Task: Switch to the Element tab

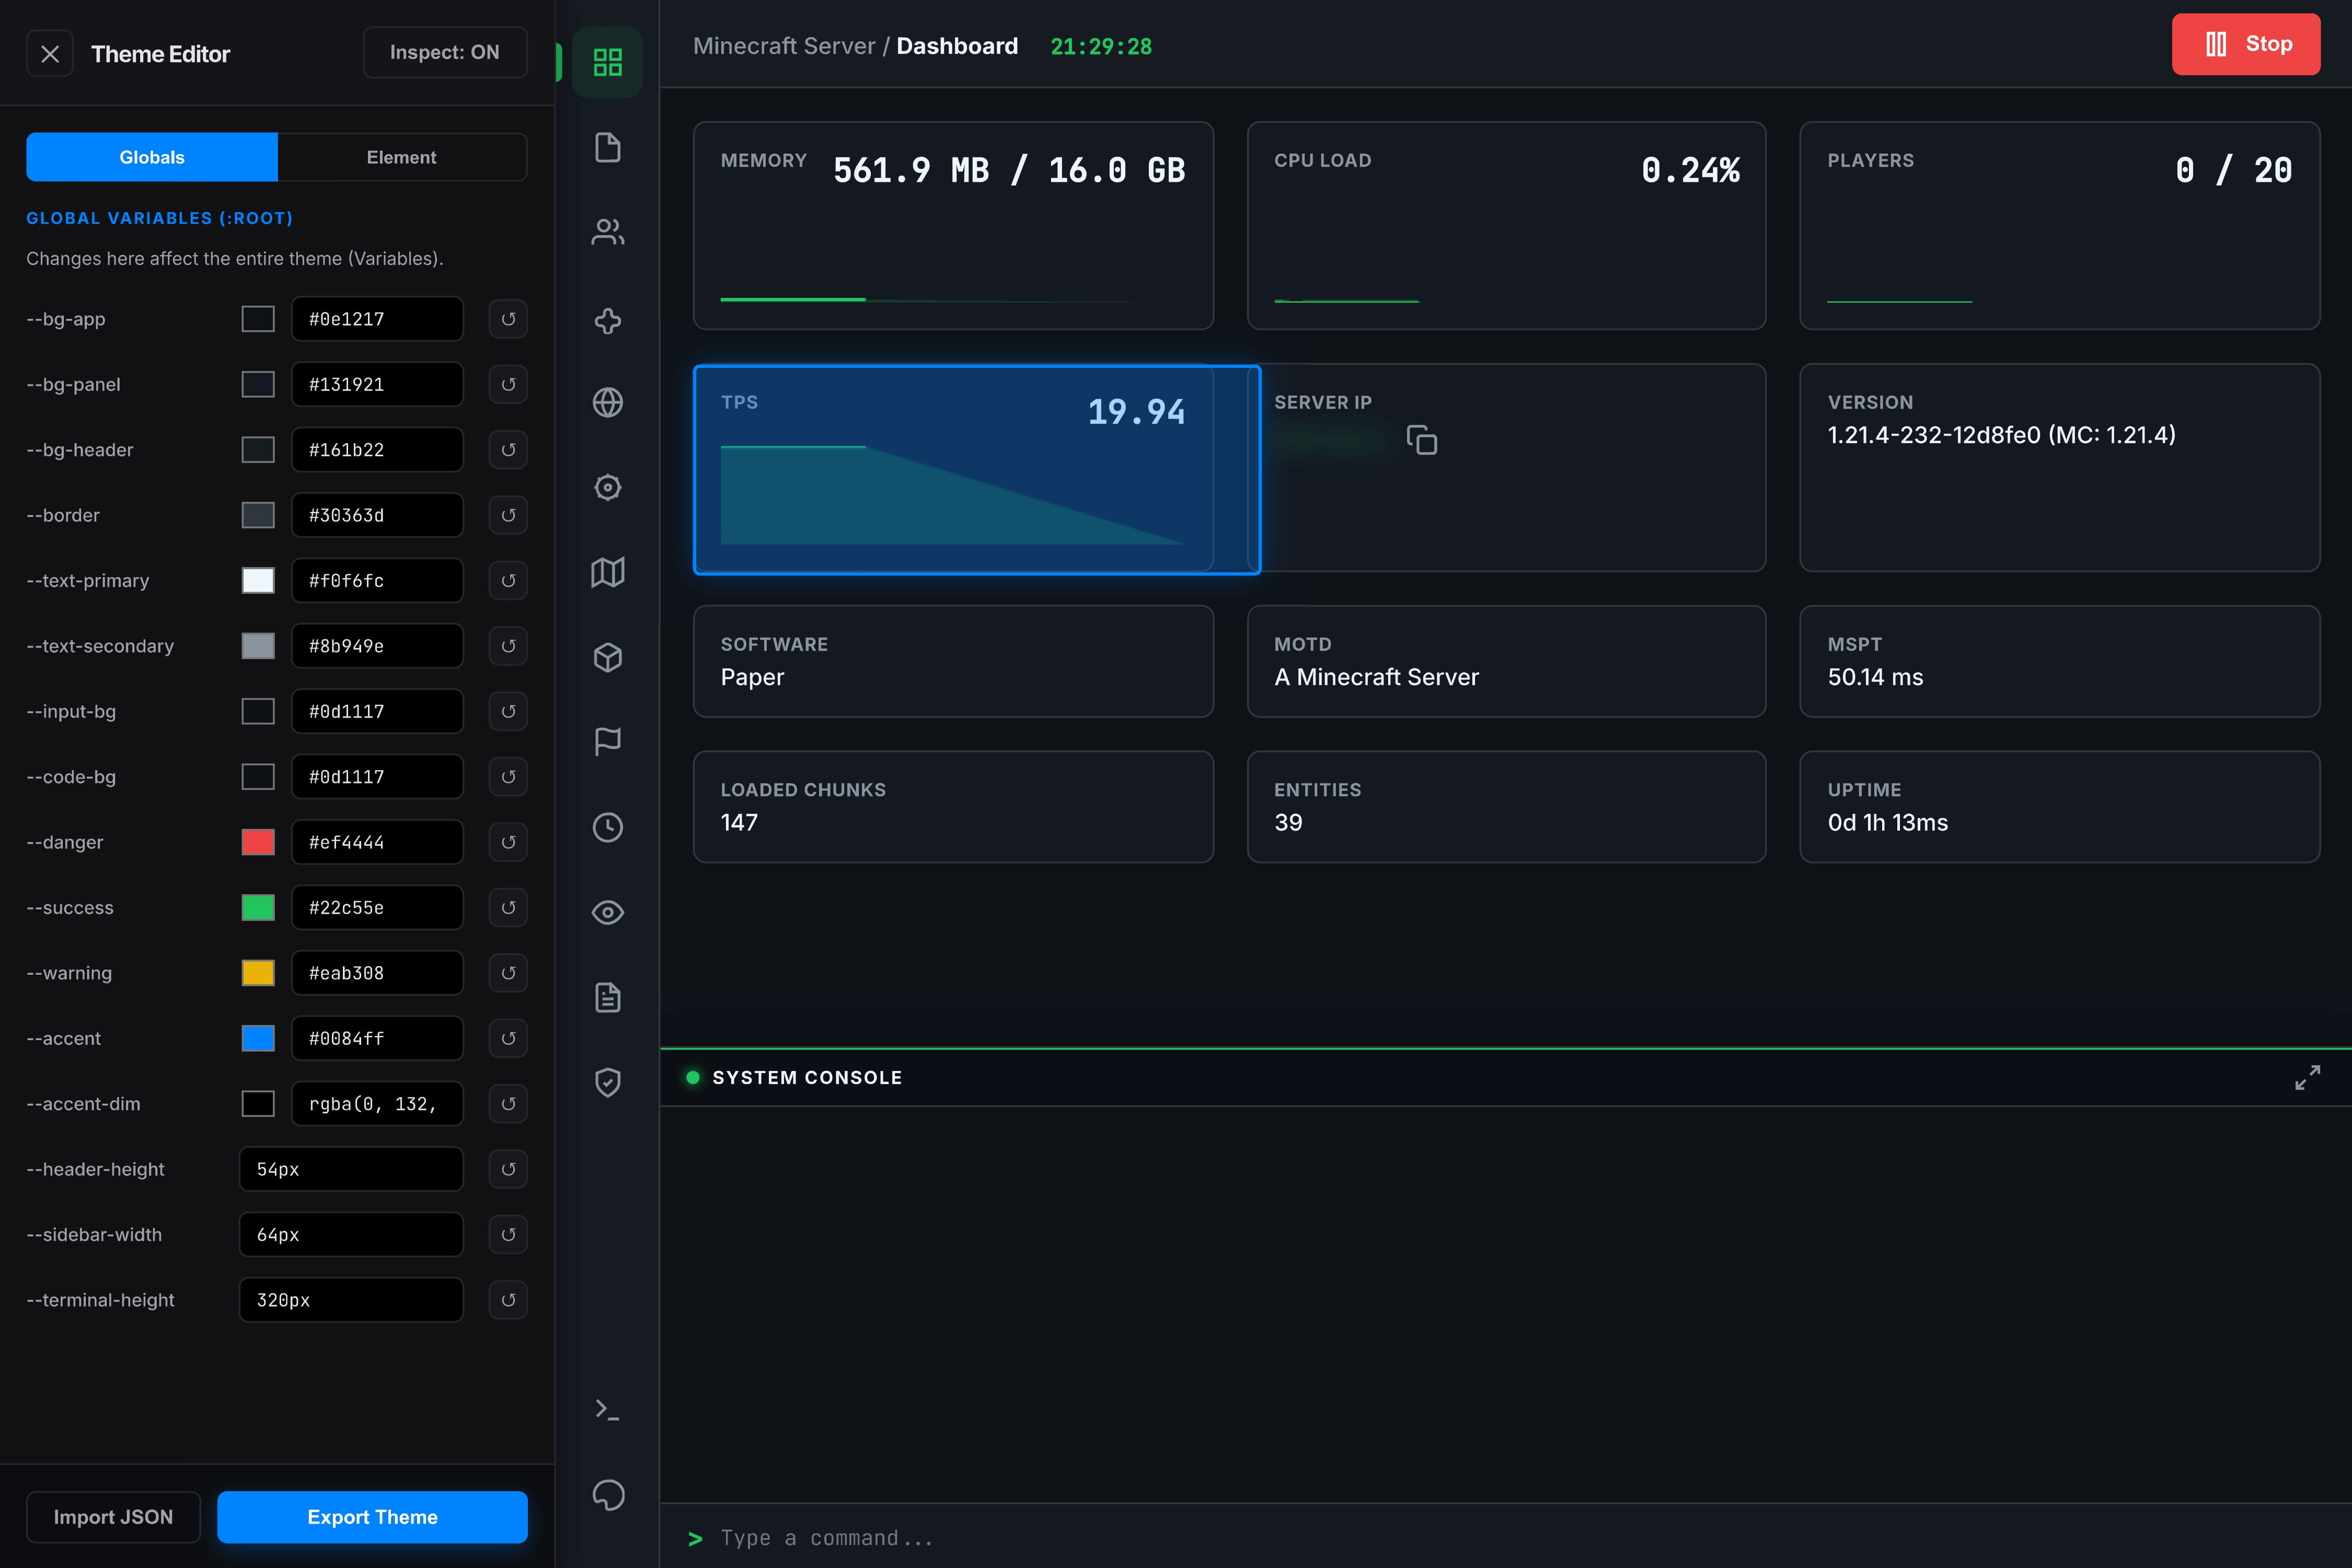Action: [x=401, y=157]
